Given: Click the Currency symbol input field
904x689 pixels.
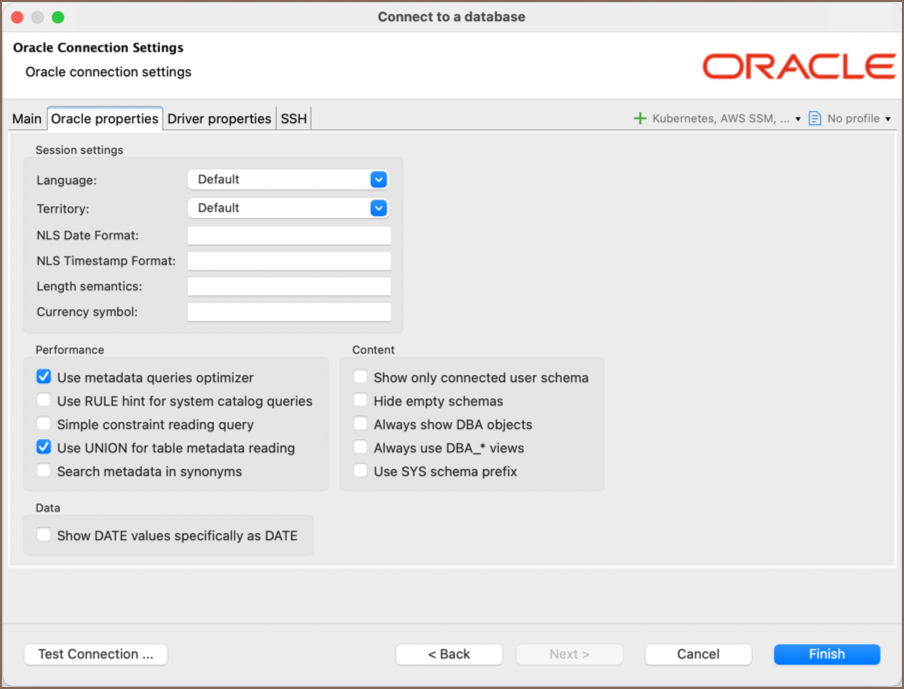Looking at the screenshot, I should pyautogui.click(x=288, y=311).
